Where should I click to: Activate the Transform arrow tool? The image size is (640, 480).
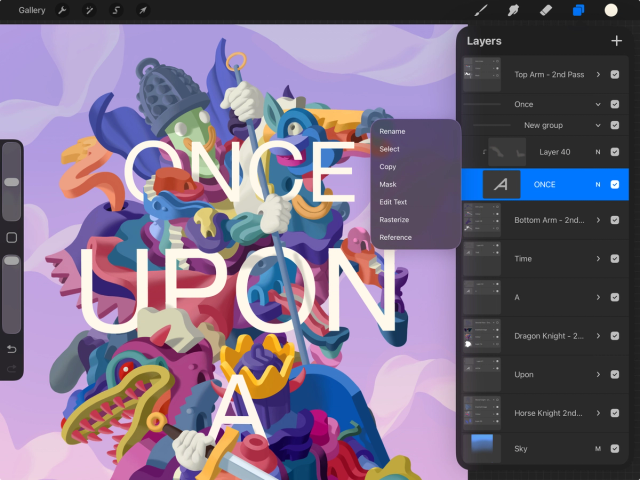143,10
